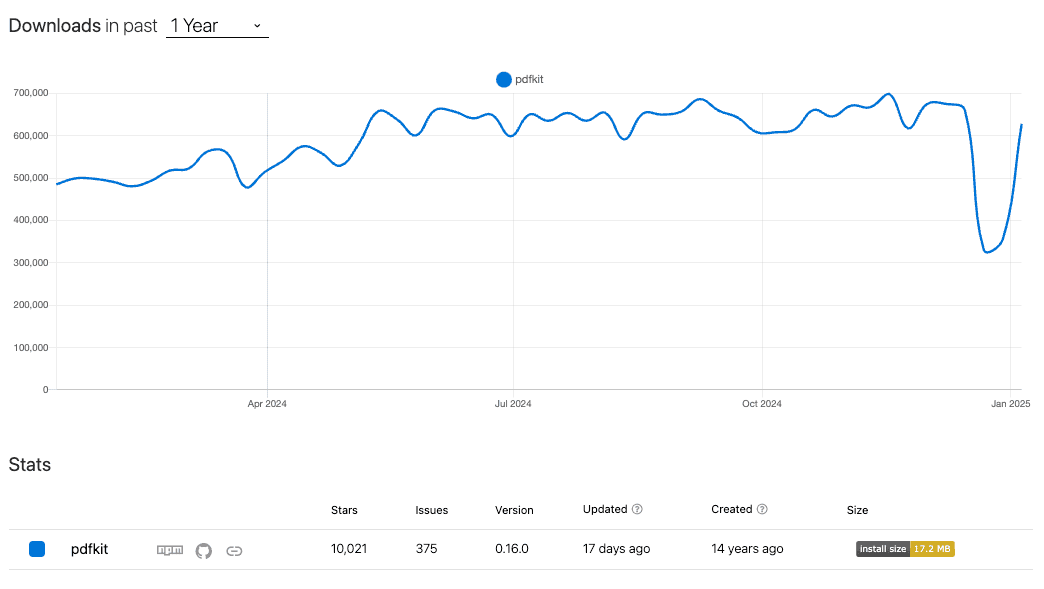Toggle the blue pdfkit checkbox in the Stats table

click(x=37, y=549)
